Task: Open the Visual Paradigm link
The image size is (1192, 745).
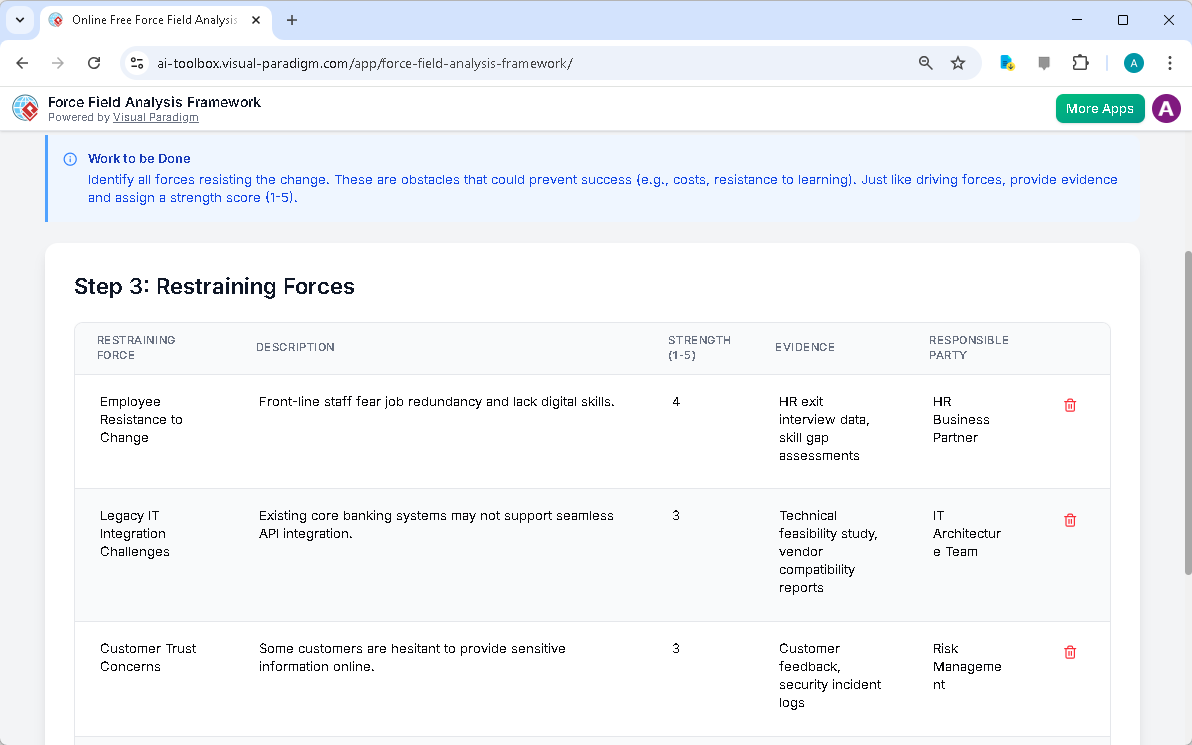Action: [155, 116]
